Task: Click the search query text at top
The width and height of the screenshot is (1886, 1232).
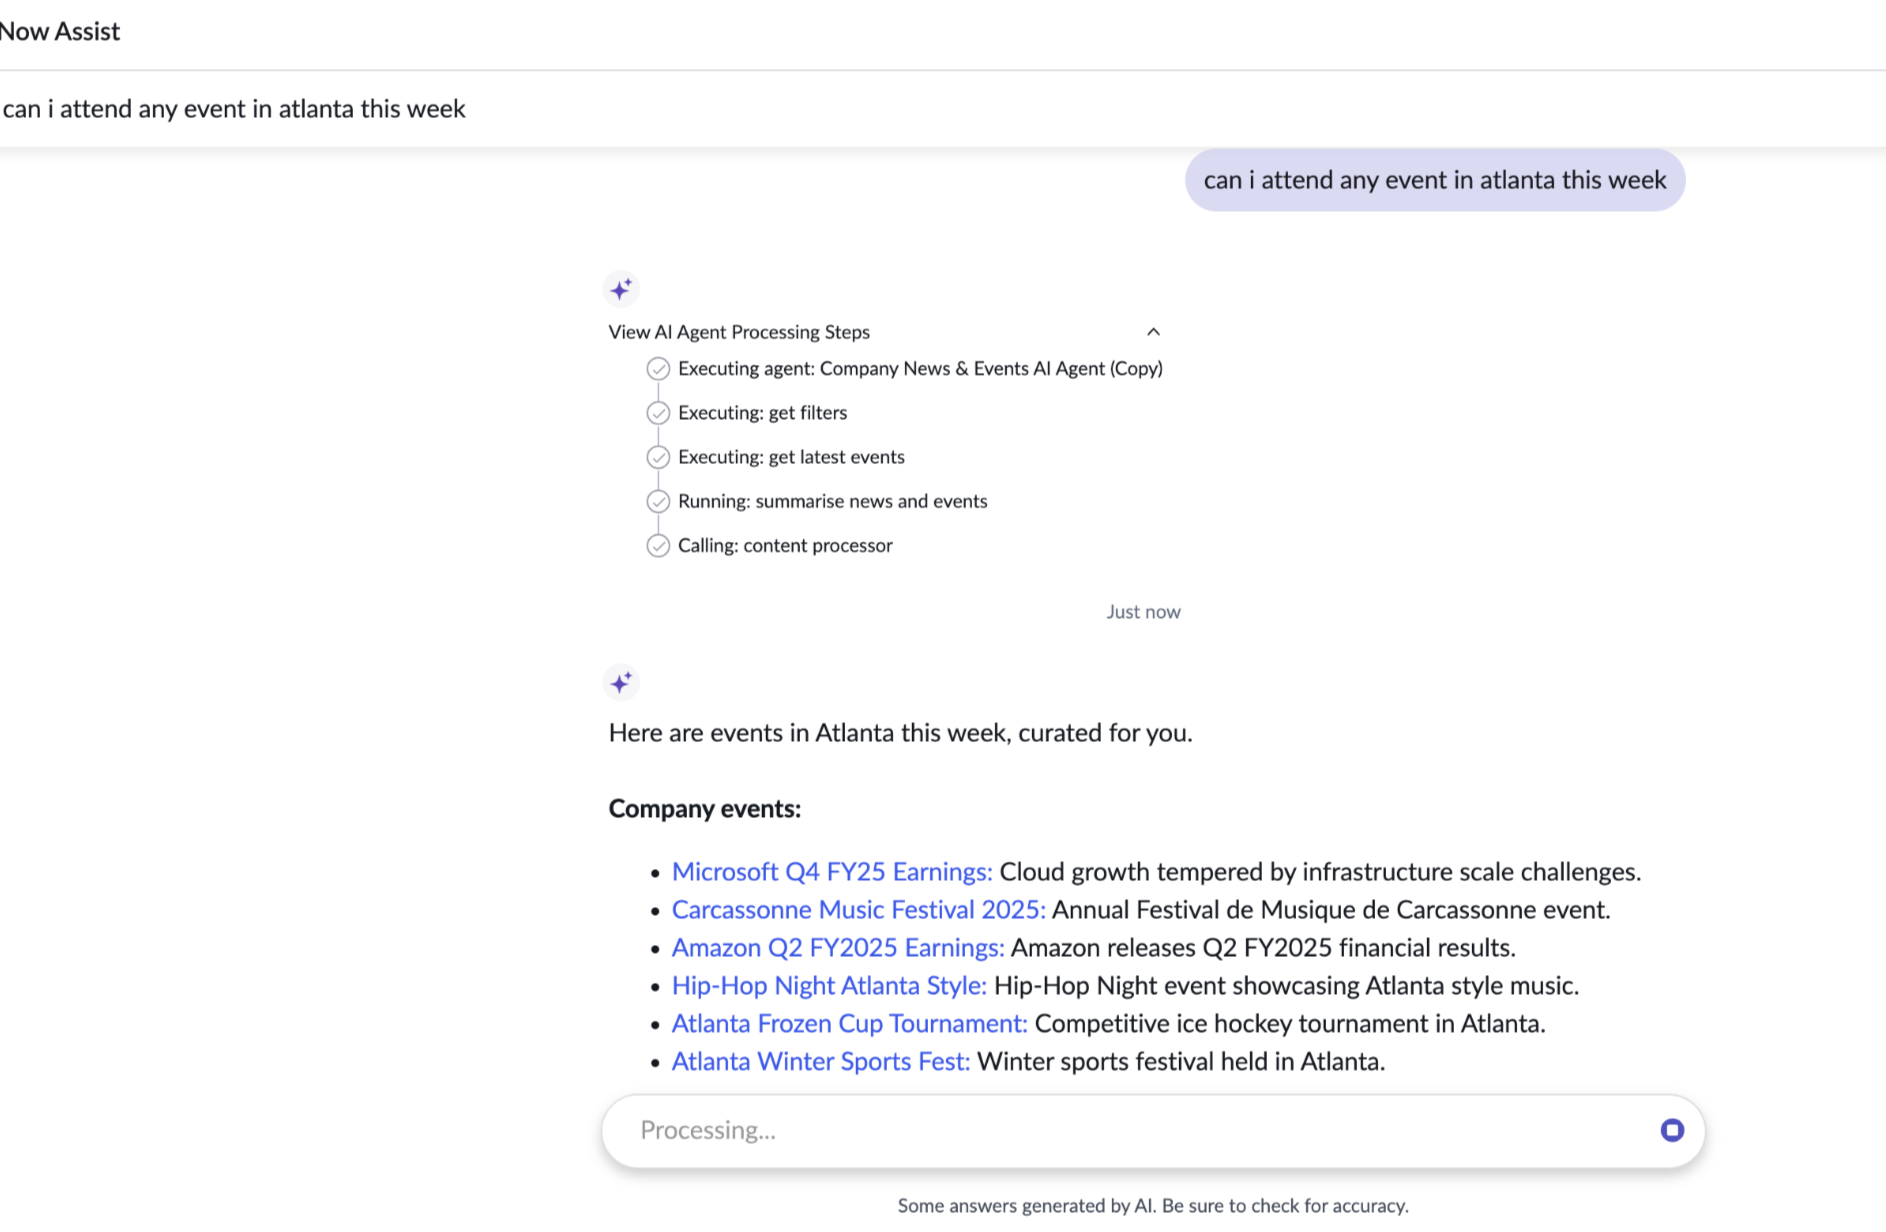Action: pyautogui.click(x=234, y=109)
